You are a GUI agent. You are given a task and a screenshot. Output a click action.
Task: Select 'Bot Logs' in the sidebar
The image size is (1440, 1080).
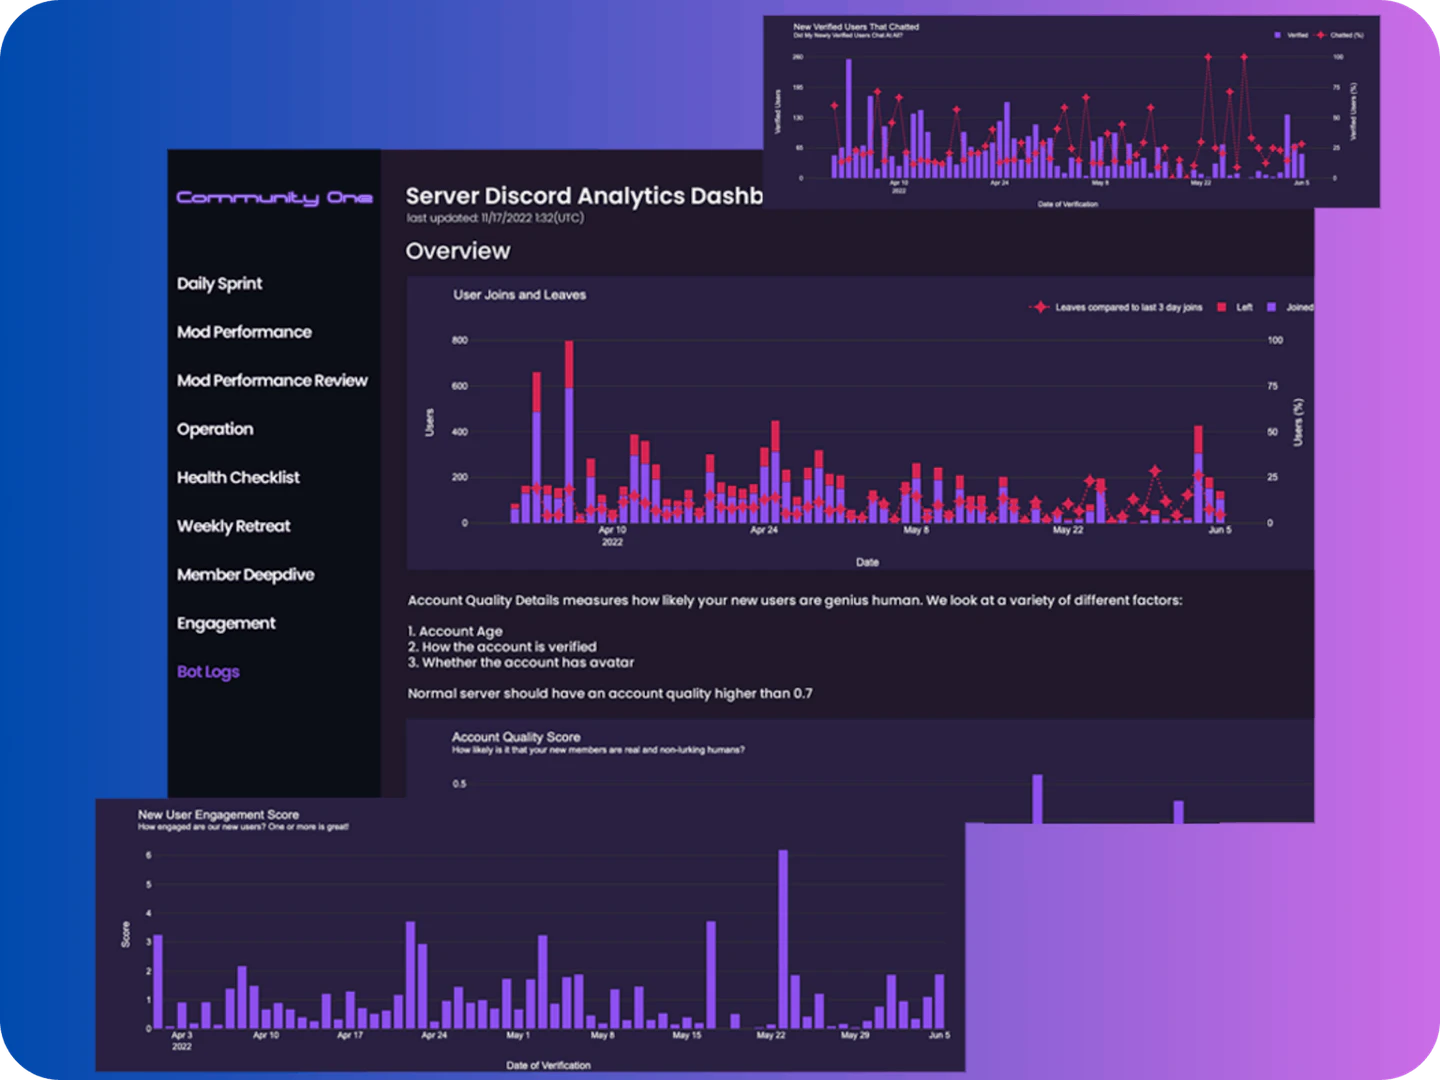coord(207,671)
